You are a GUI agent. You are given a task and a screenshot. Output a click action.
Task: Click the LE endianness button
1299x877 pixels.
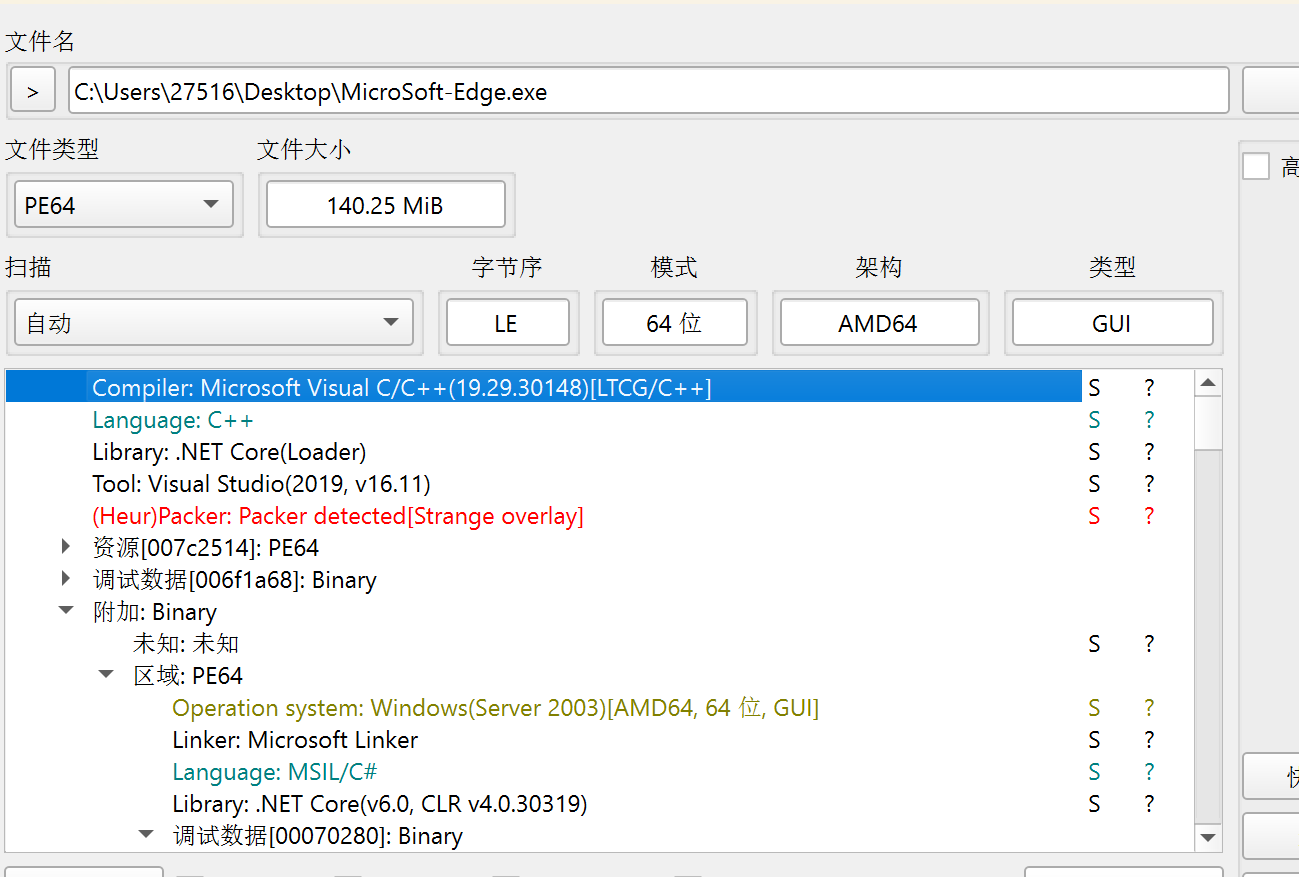click(507, 323)
